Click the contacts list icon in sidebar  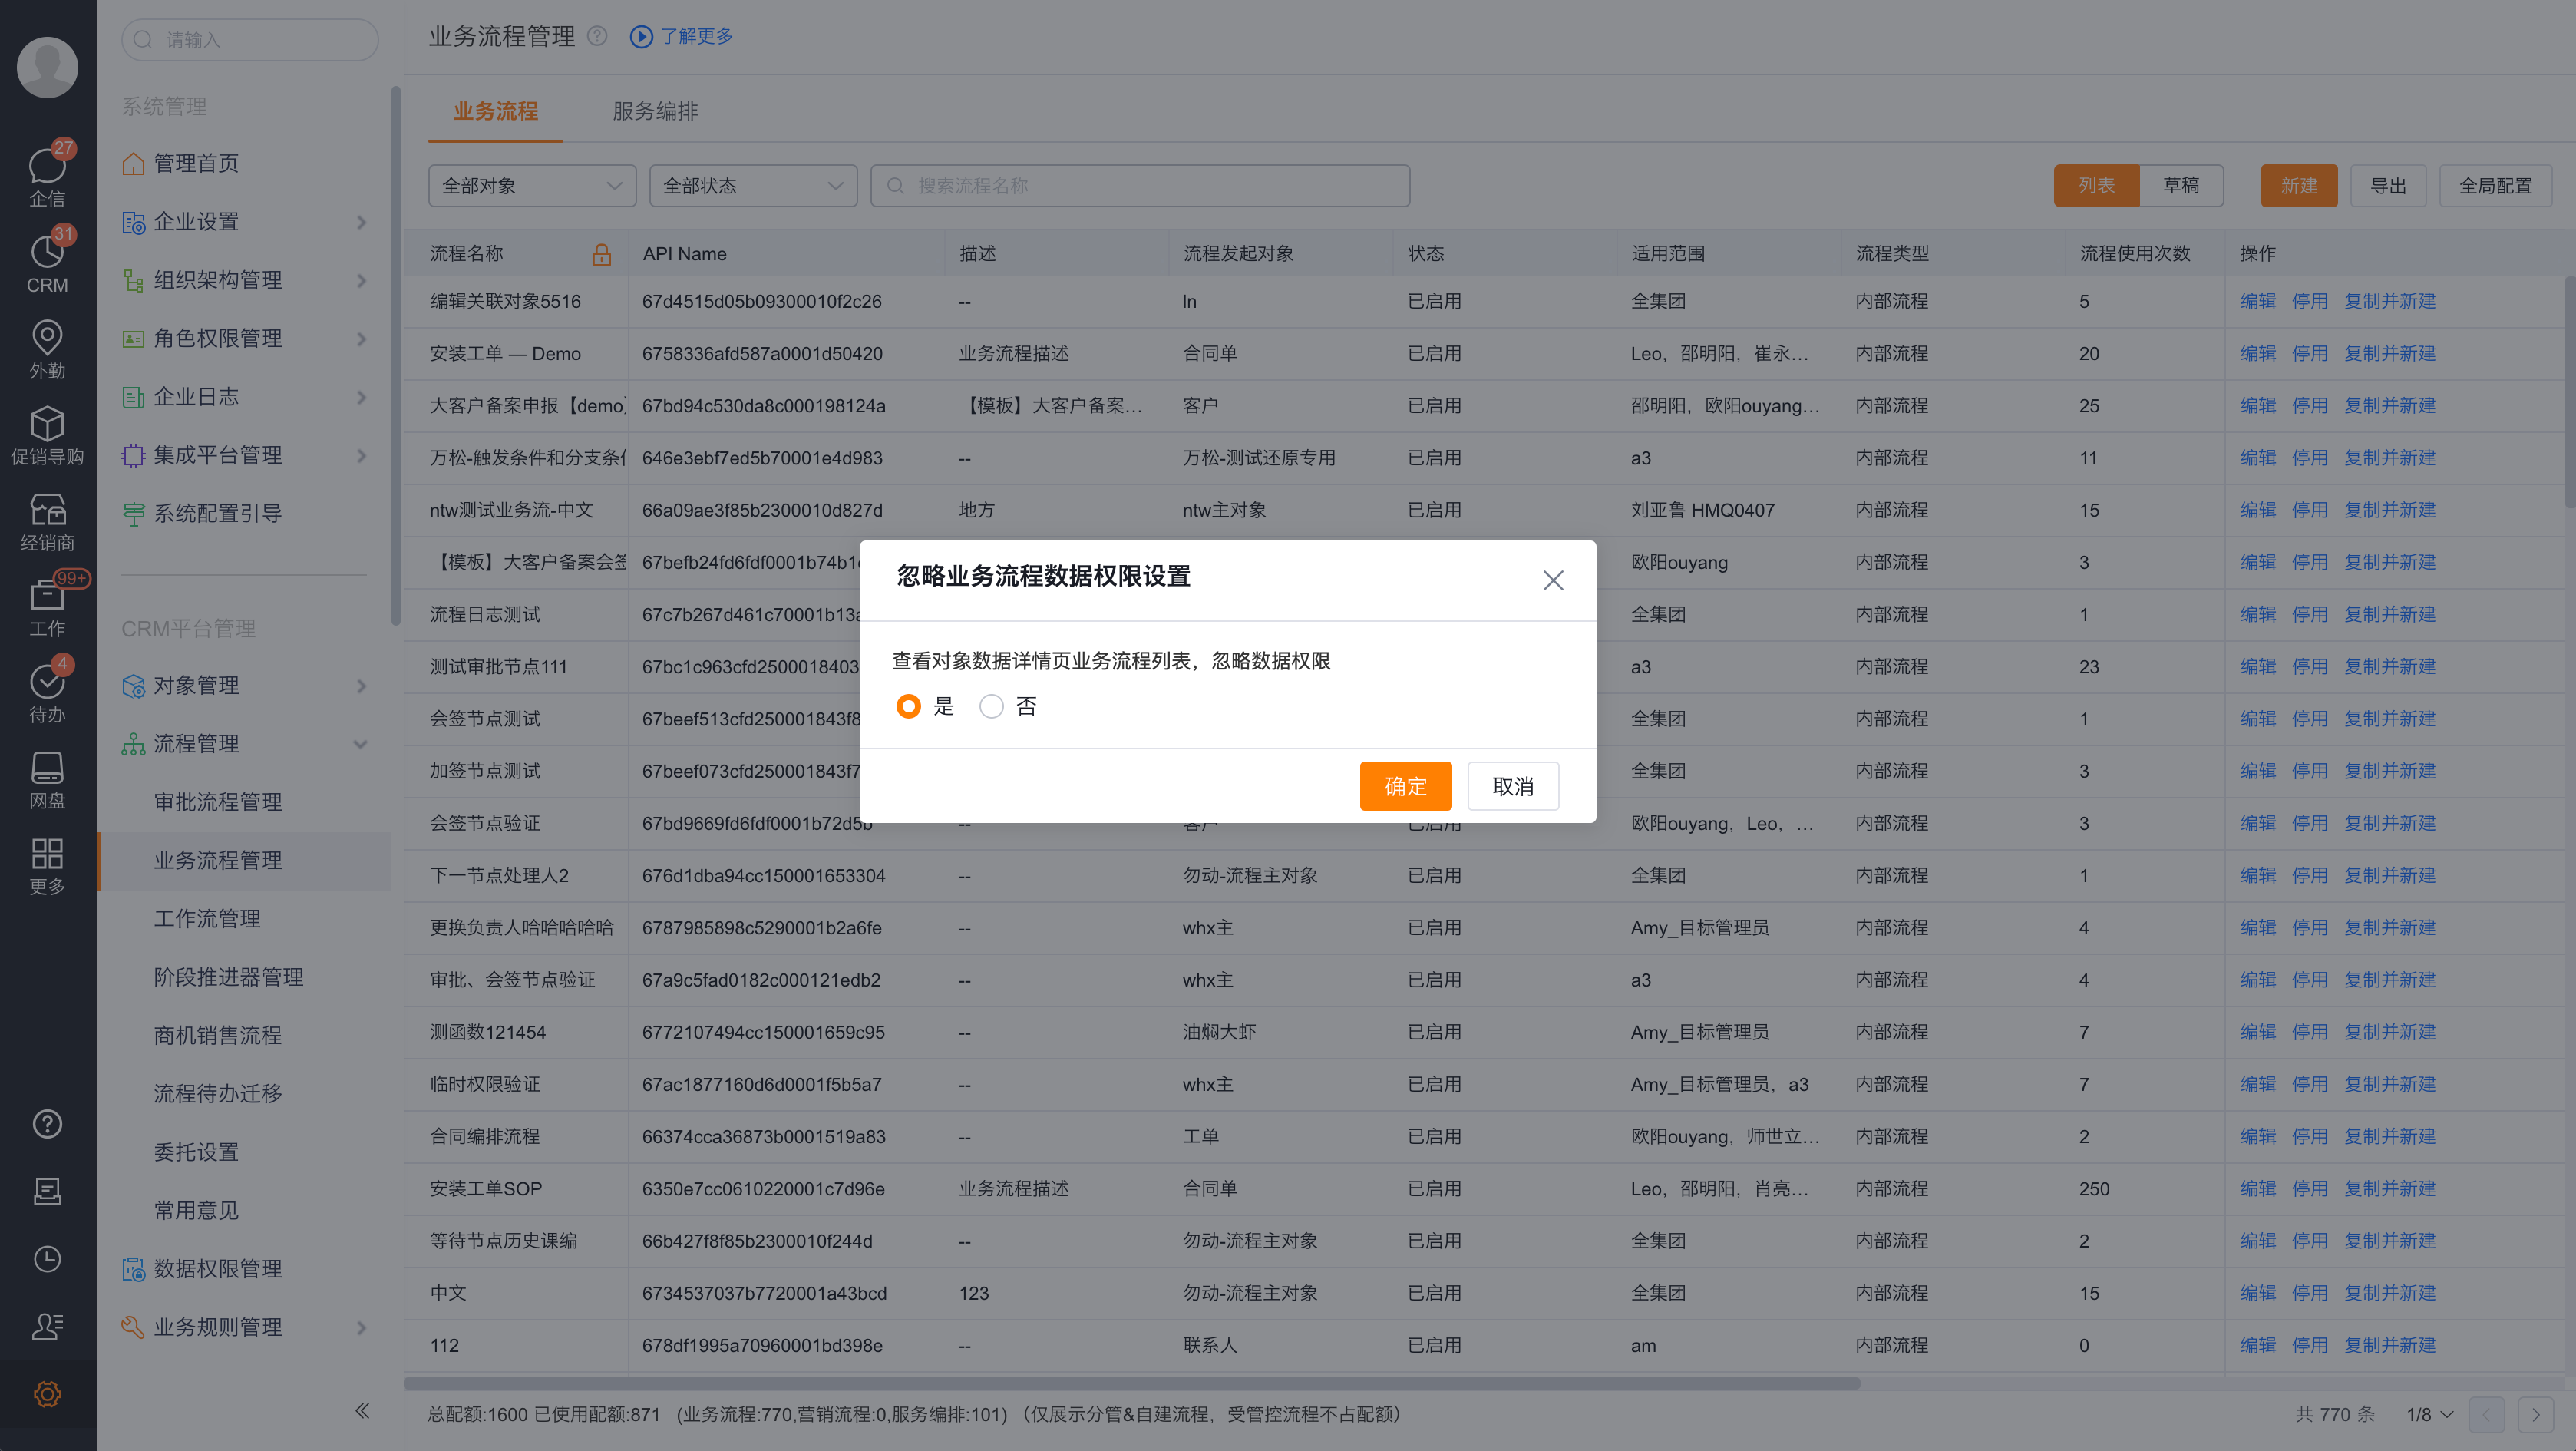pos(47,1326)
